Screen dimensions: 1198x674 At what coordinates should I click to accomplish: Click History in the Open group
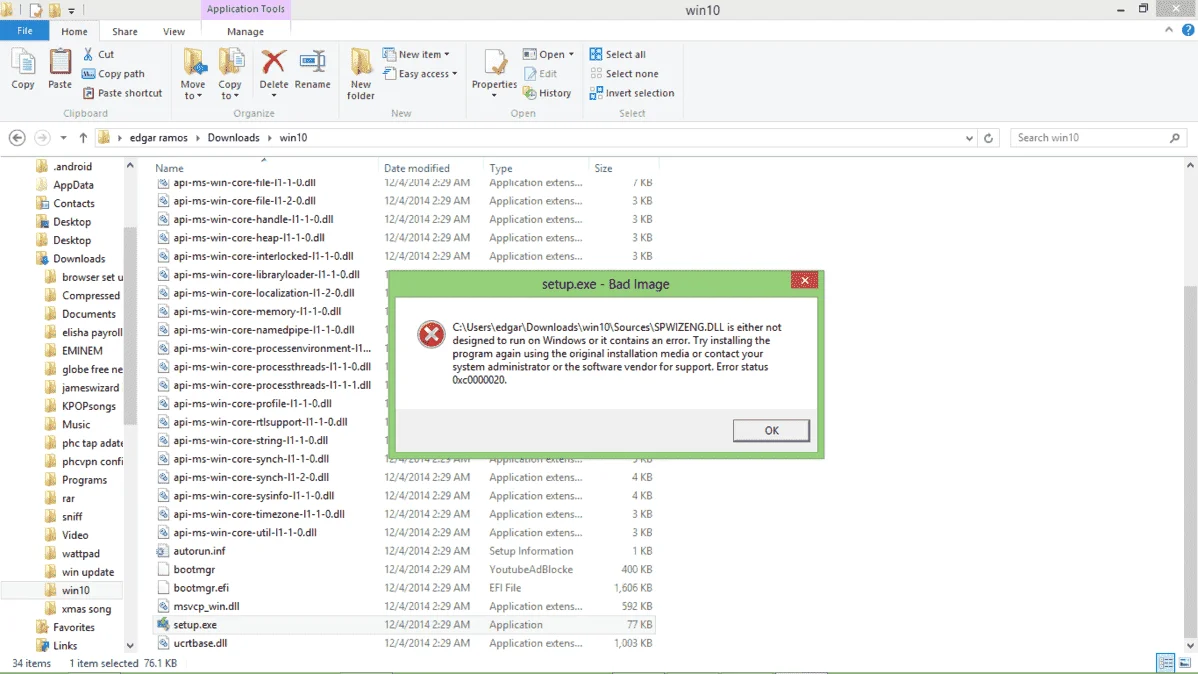pos(547,92)
